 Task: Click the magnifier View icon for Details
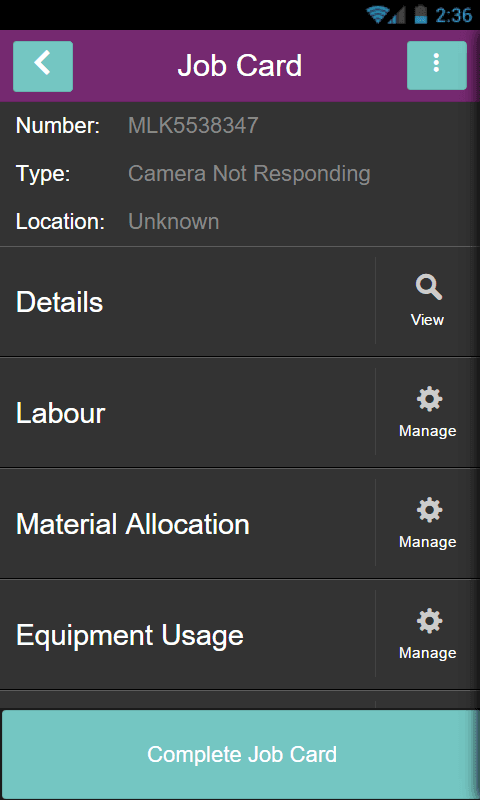point(428,288)
